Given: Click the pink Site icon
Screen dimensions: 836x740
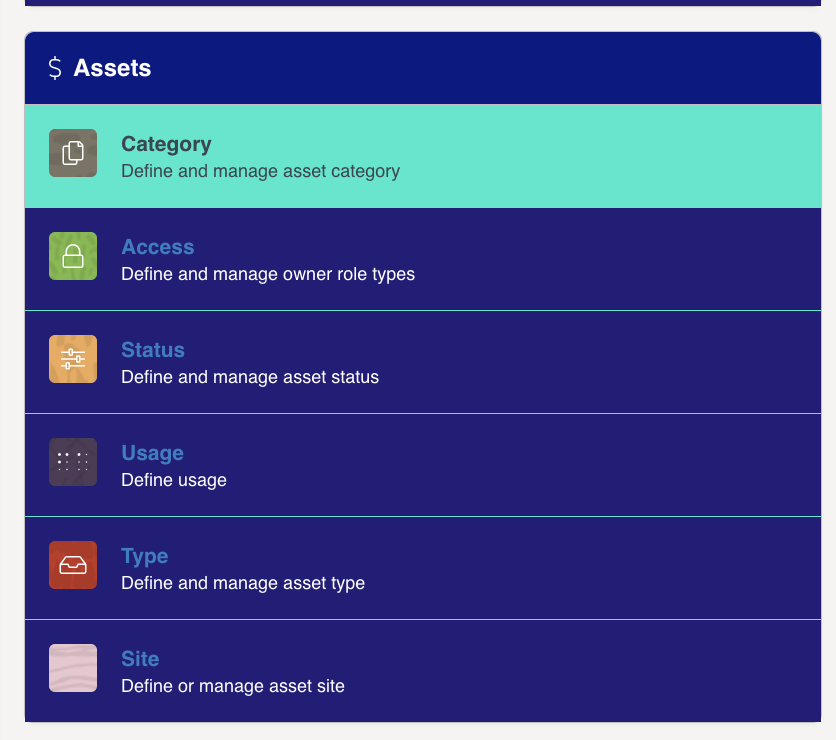Looking at the screenshot, I should pyautogui.click(x=73, y=667).
